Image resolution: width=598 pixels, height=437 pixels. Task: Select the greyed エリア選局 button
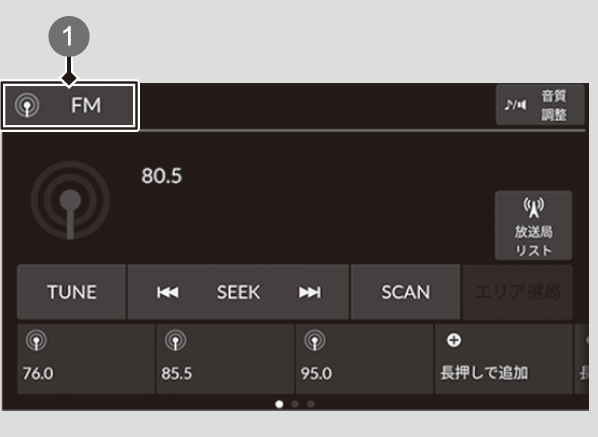click(x=517, y=292)
